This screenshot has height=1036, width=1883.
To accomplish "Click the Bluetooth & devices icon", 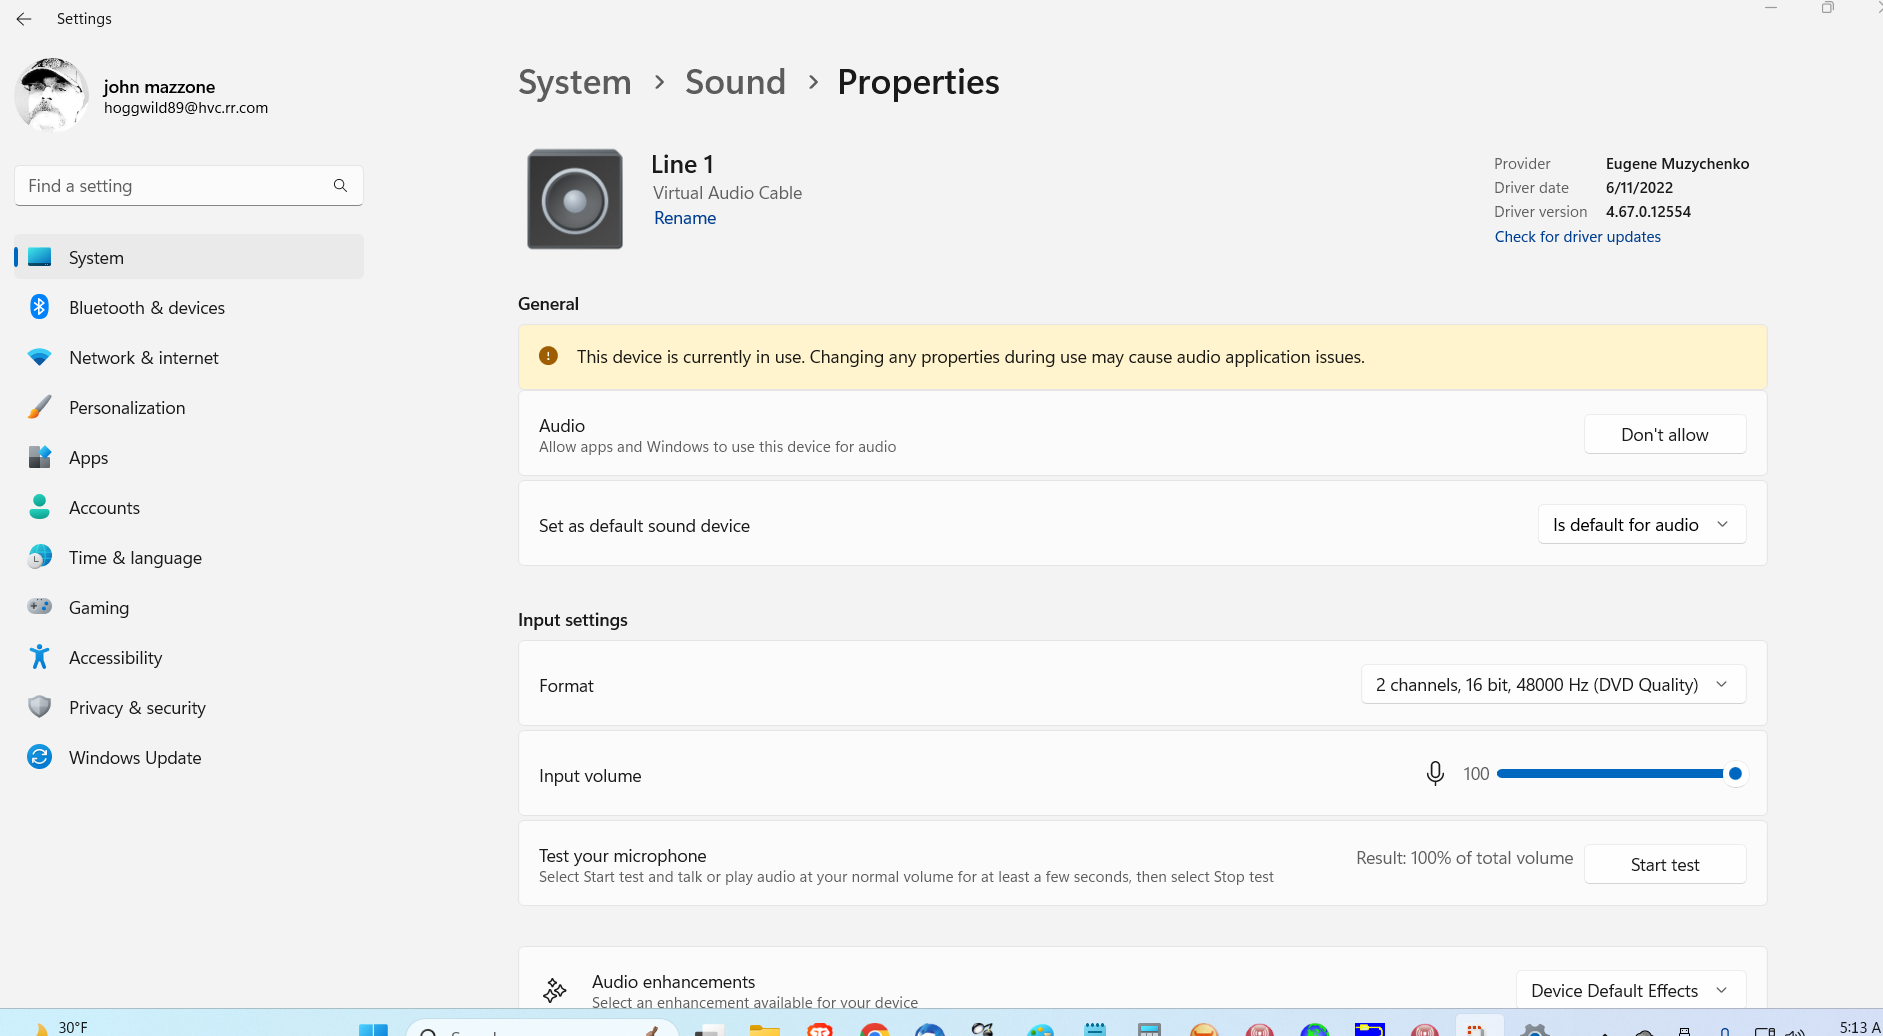I will 40,307.
